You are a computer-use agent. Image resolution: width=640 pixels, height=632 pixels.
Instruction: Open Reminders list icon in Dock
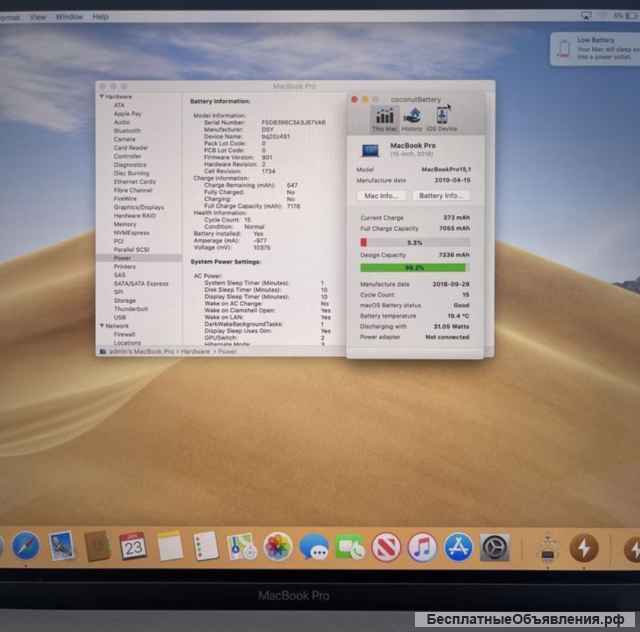(205, 546)
